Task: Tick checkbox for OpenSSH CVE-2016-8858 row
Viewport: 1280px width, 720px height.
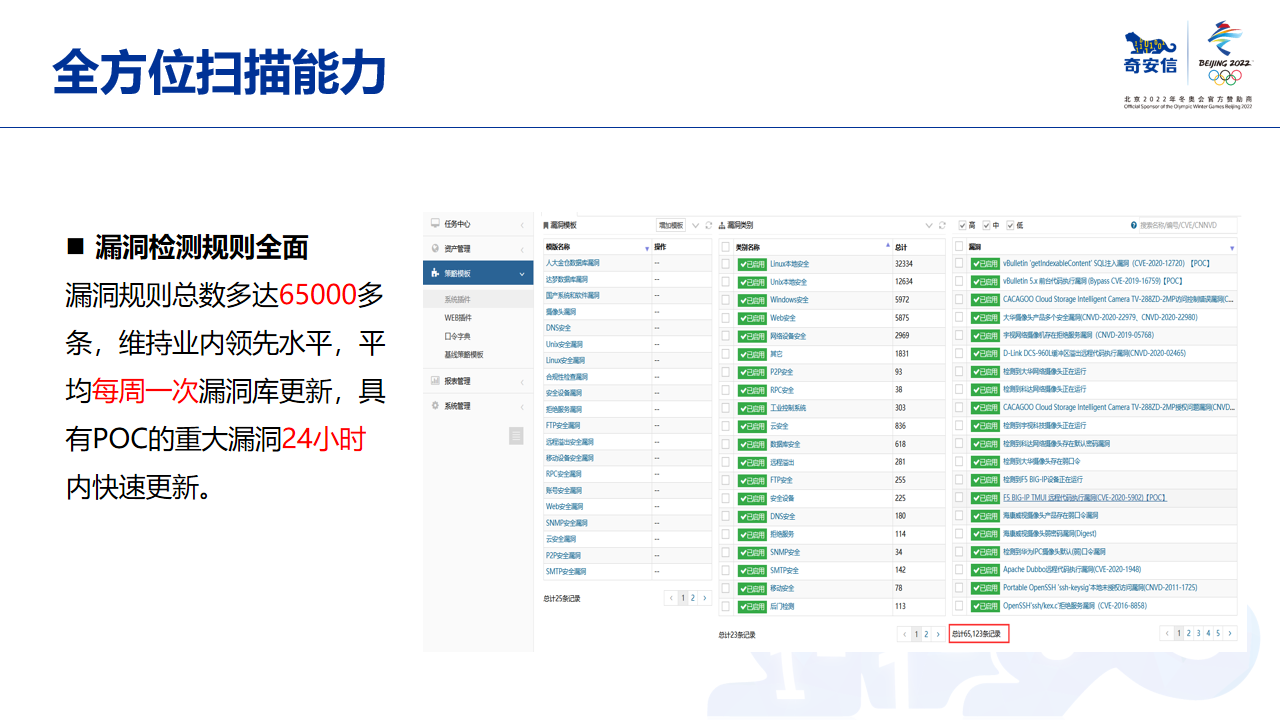Action: pos(959,606)
